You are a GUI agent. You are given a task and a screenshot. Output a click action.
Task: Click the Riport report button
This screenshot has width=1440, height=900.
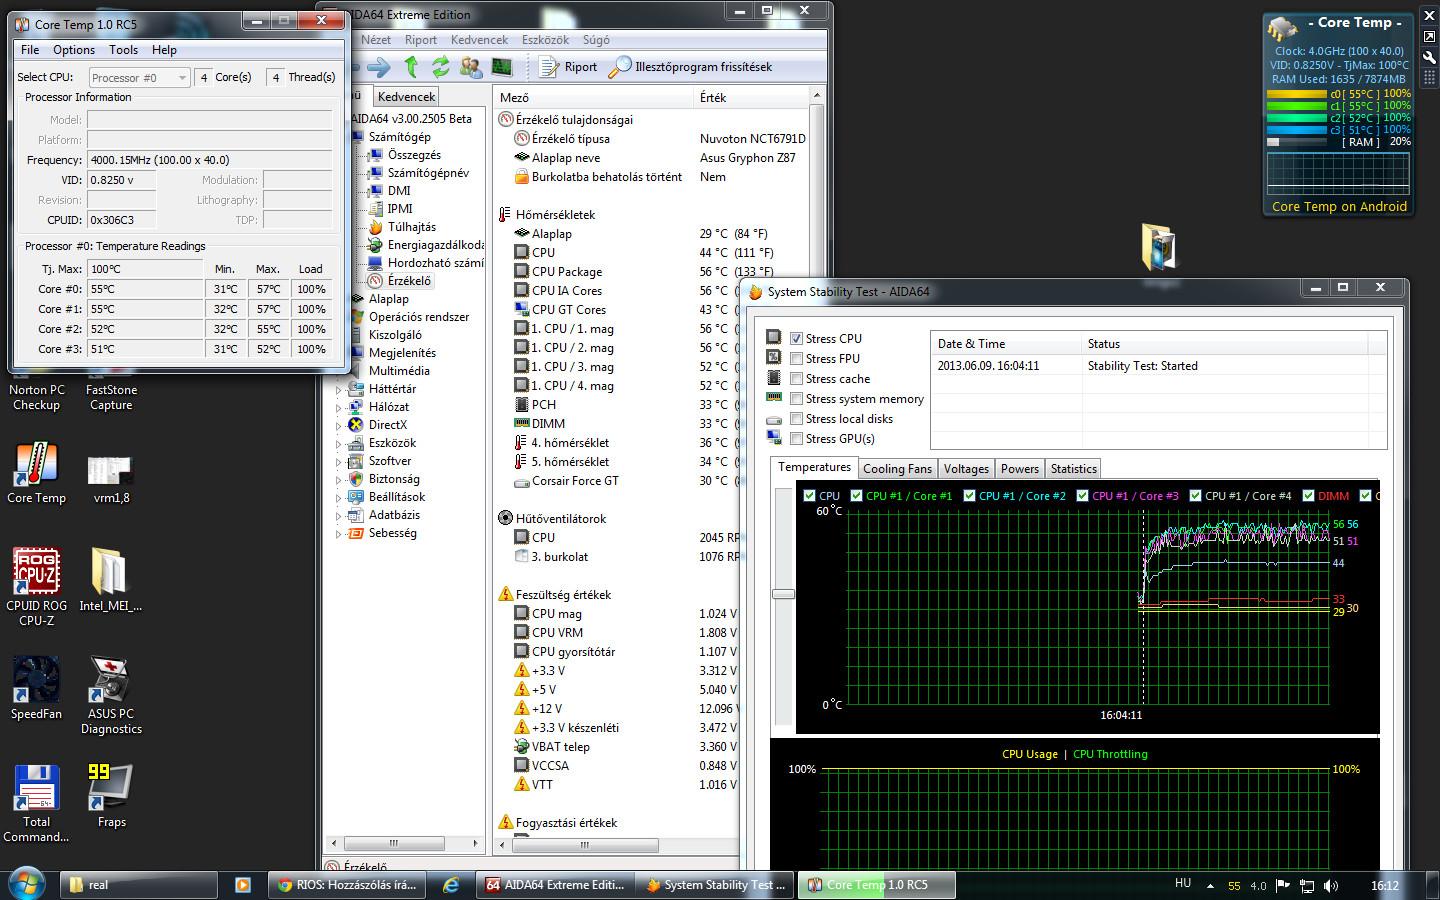click(568, 67)
